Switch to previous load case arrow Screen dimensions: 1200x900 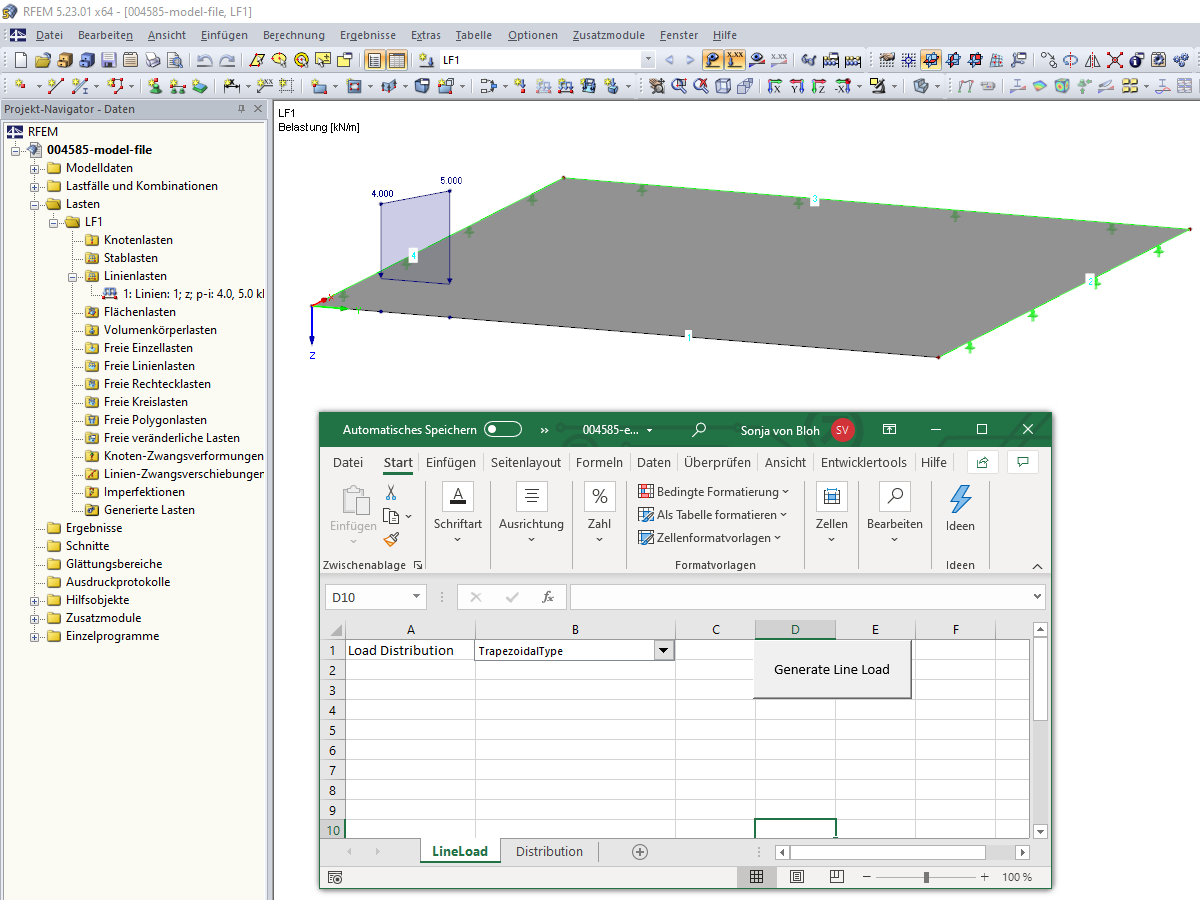pos(669,60)
